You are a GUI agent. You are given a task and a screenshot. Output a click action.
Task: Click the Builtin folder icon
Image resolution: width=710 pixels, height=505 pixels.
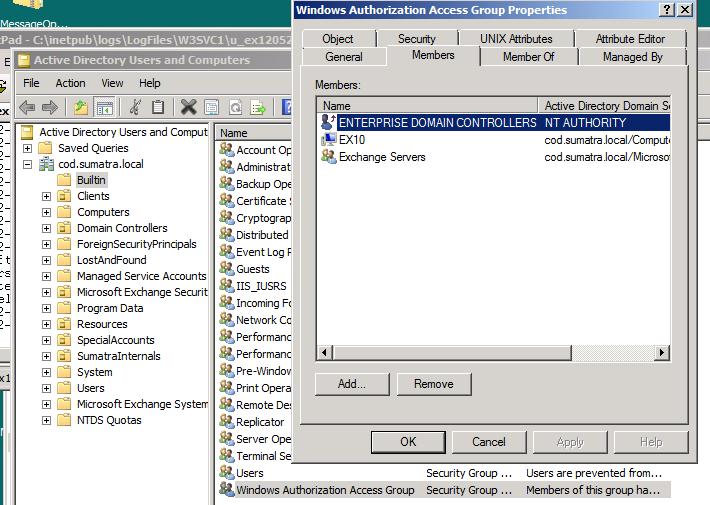click(x=64, y=180)
